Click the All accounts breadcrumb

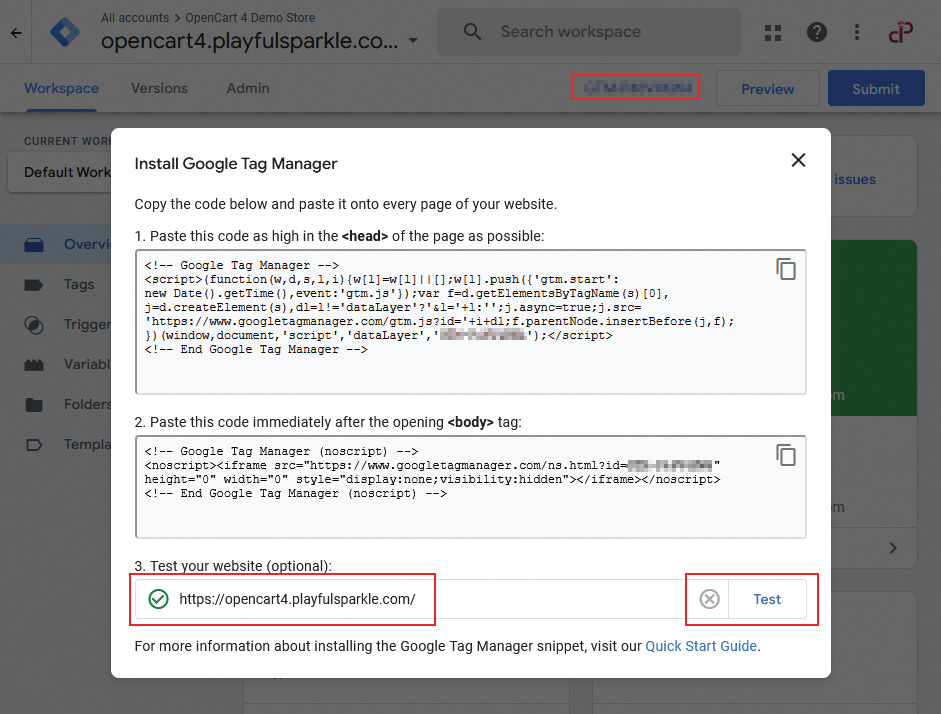click(135, 18)
